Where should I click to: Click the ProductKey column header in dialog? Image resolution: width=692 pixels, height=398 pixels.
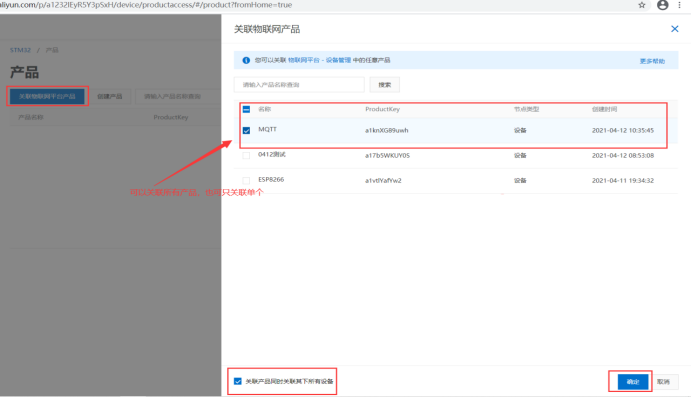click(x=382, y=109)
